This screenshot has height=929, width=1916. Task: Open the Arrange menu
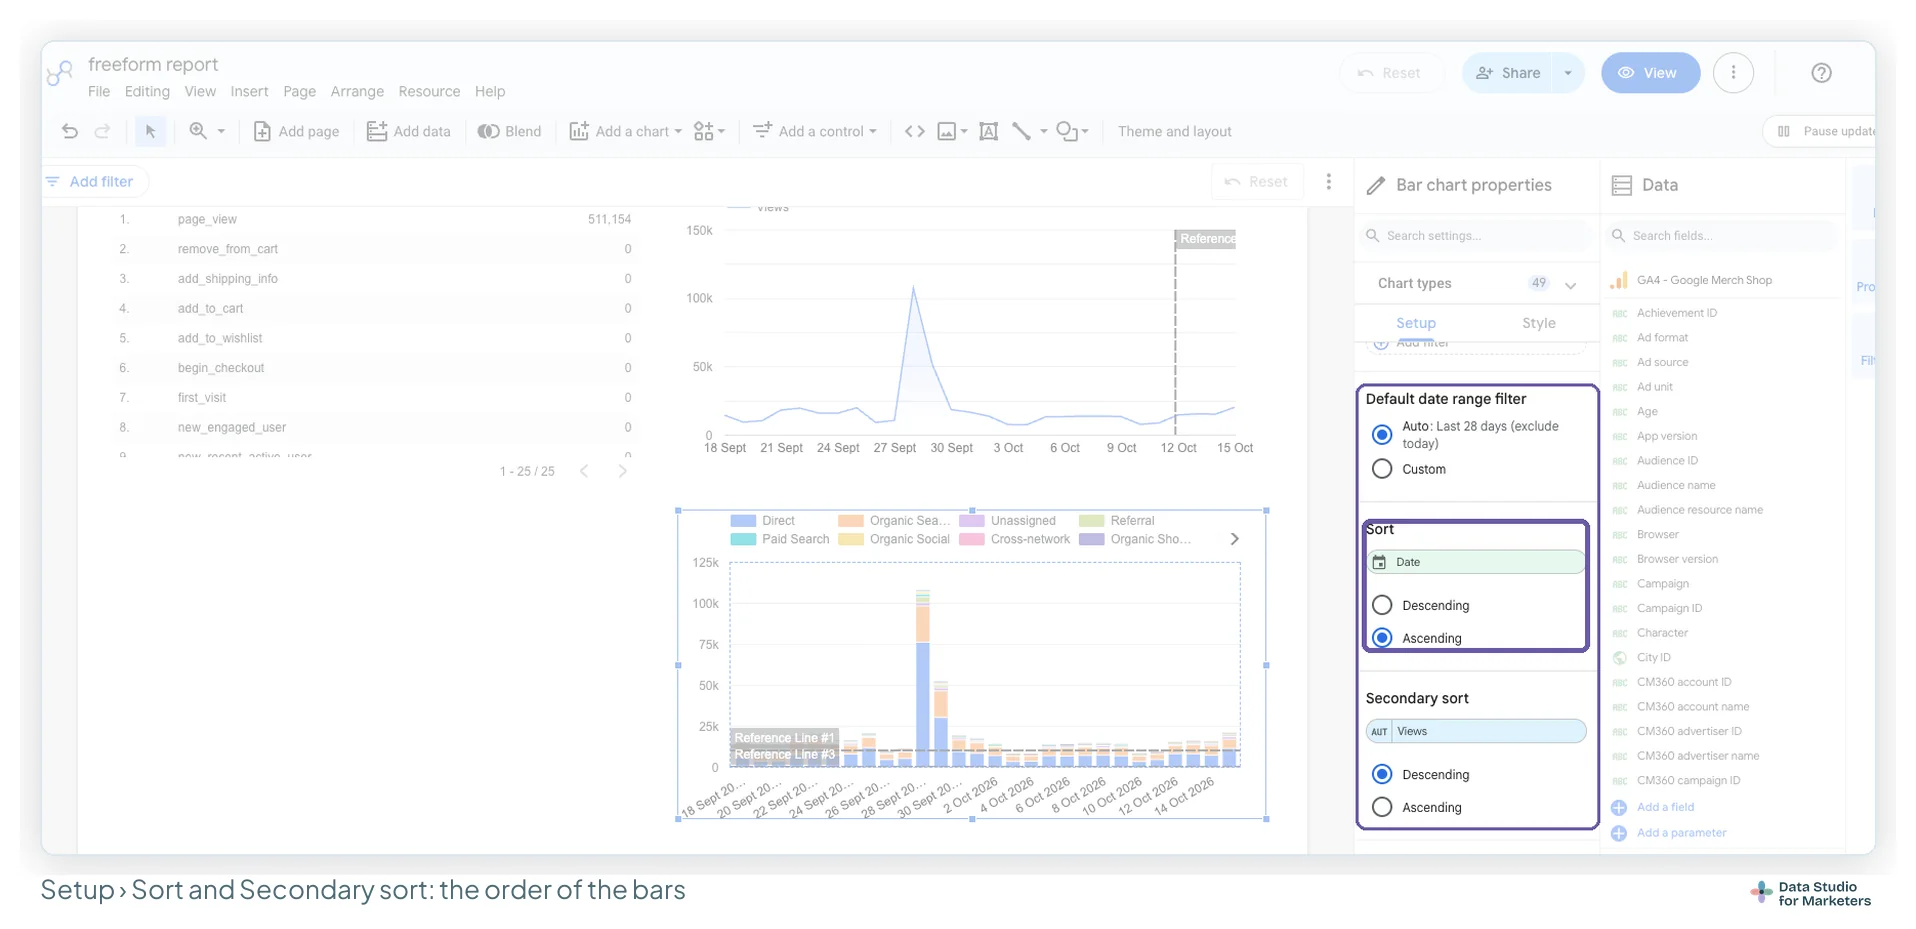[357, 91]
